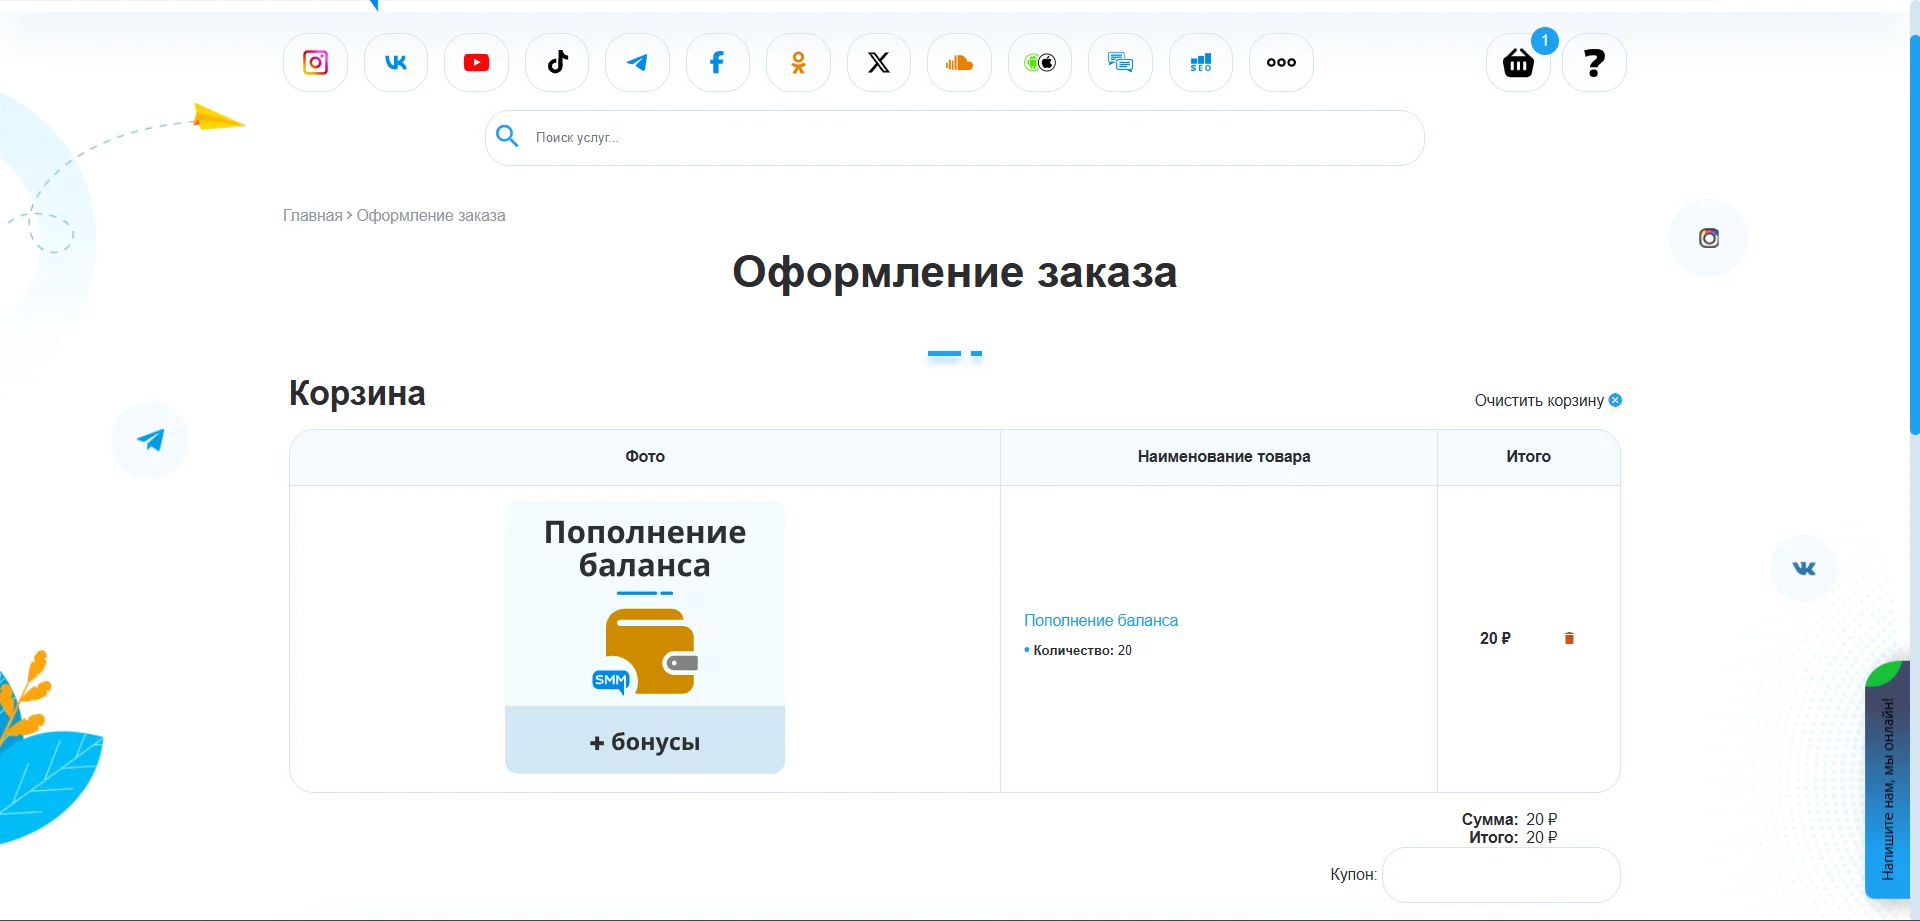Click the 20 ₽ price cell
Screen dimensions: 1920x921
pos(1495,638)
